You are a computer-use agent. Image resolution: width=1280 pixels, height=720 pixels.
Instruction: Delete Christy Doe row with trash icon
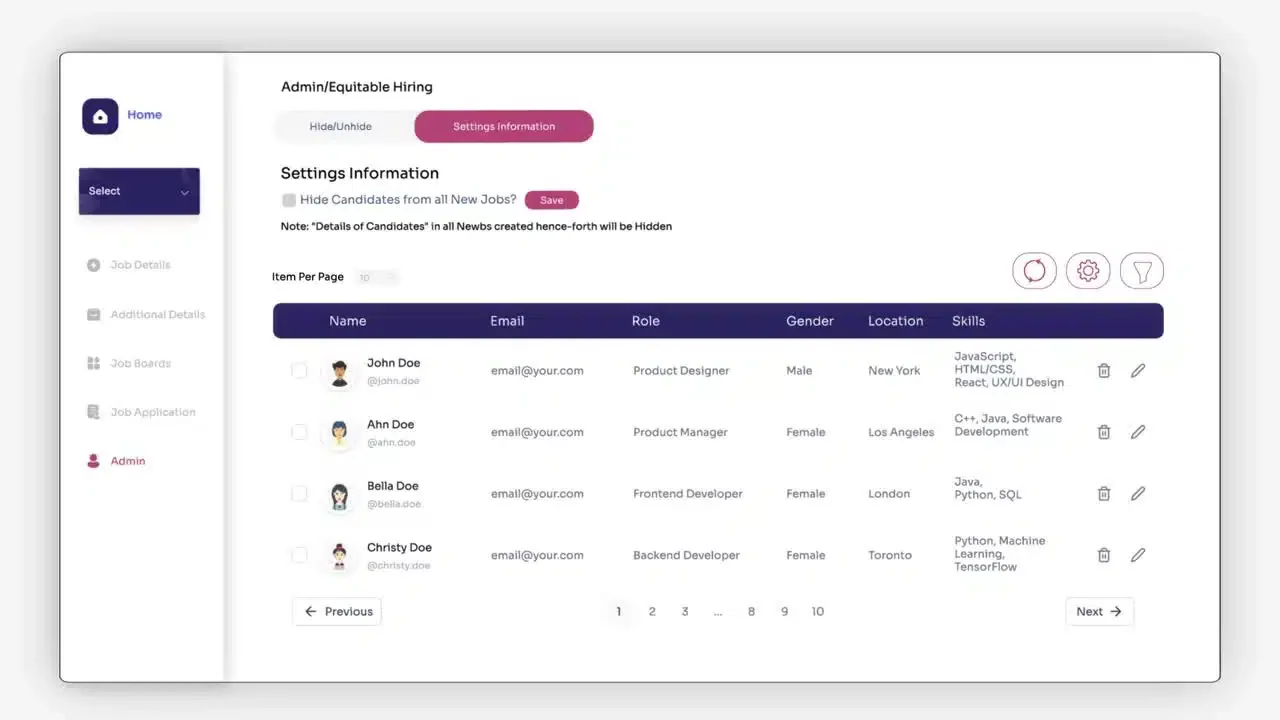click(1104, 555)
